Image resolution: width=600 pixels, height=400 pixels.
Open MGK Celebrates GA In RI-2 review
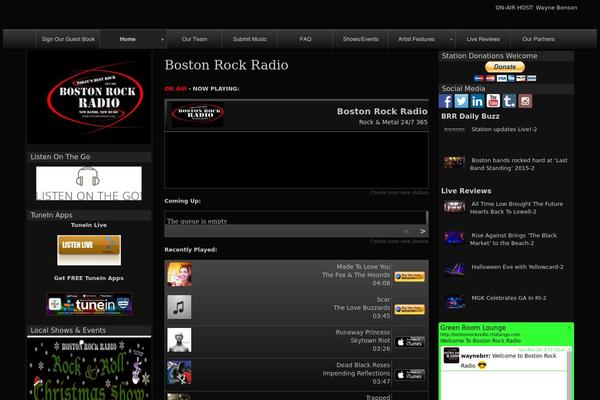click(x=509, y=298)
